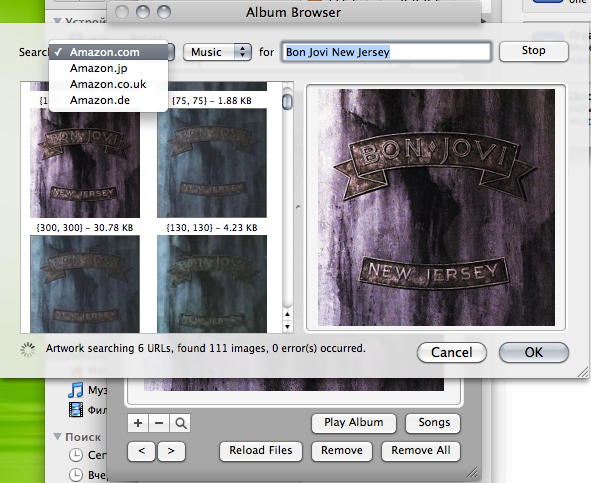Select the purple 300x300 cover thumbnail
The width and height of the screenshot is (591, 483).
click(85, 163)
